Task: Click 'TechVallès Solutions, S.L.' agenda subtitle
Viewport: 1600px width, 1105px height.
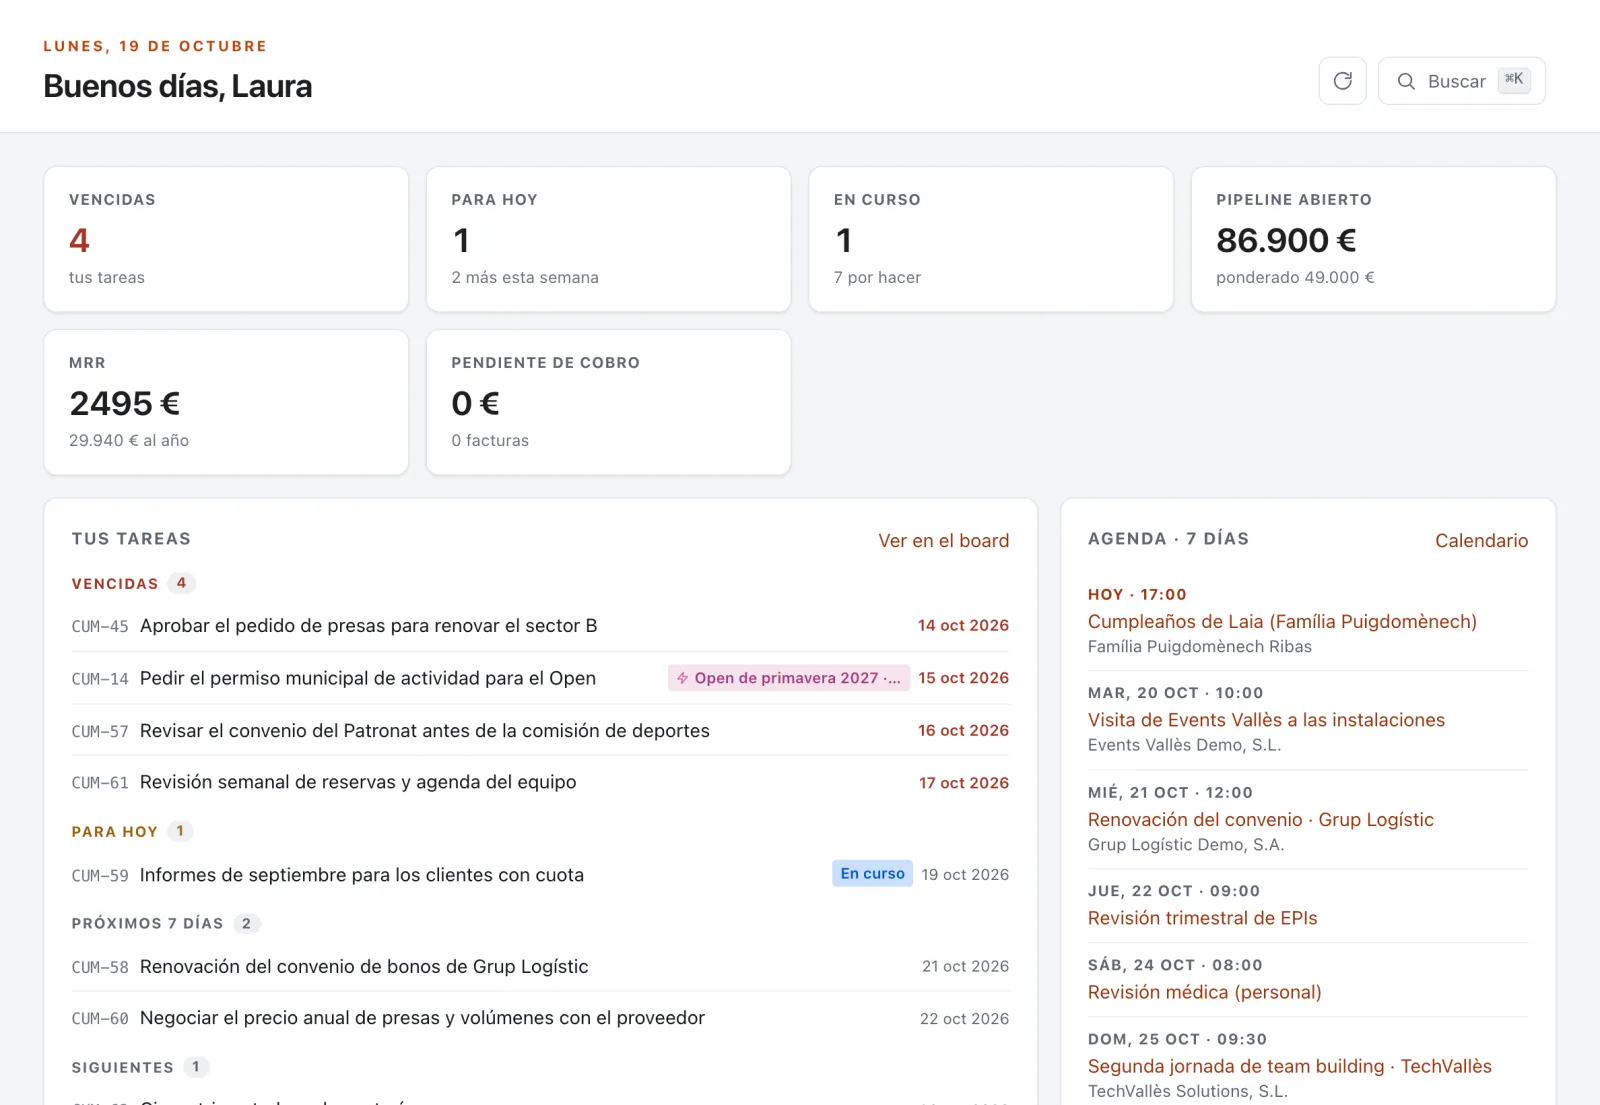Action: (1187, 1091)
